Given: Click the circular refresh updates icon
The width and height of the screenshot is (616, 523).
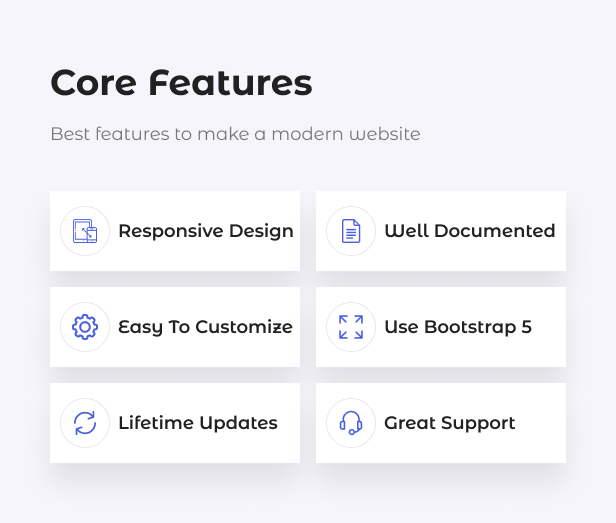Looking at the screenshot, I should (x=85, y=423).
